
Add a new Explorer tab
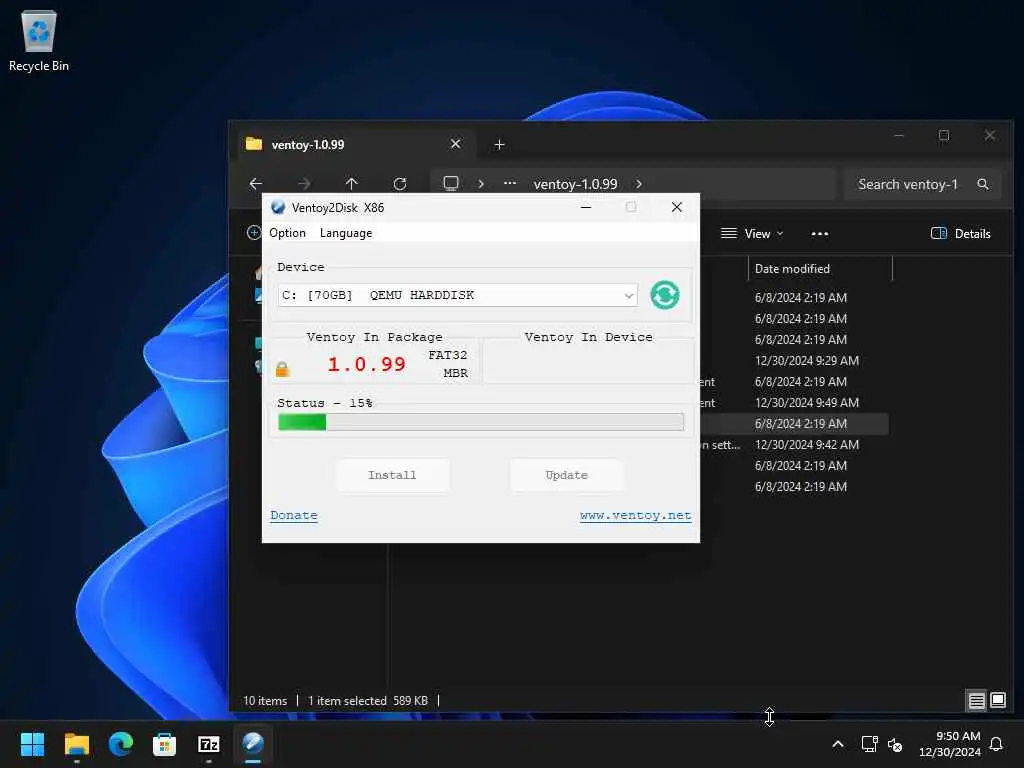pos(499,144)
